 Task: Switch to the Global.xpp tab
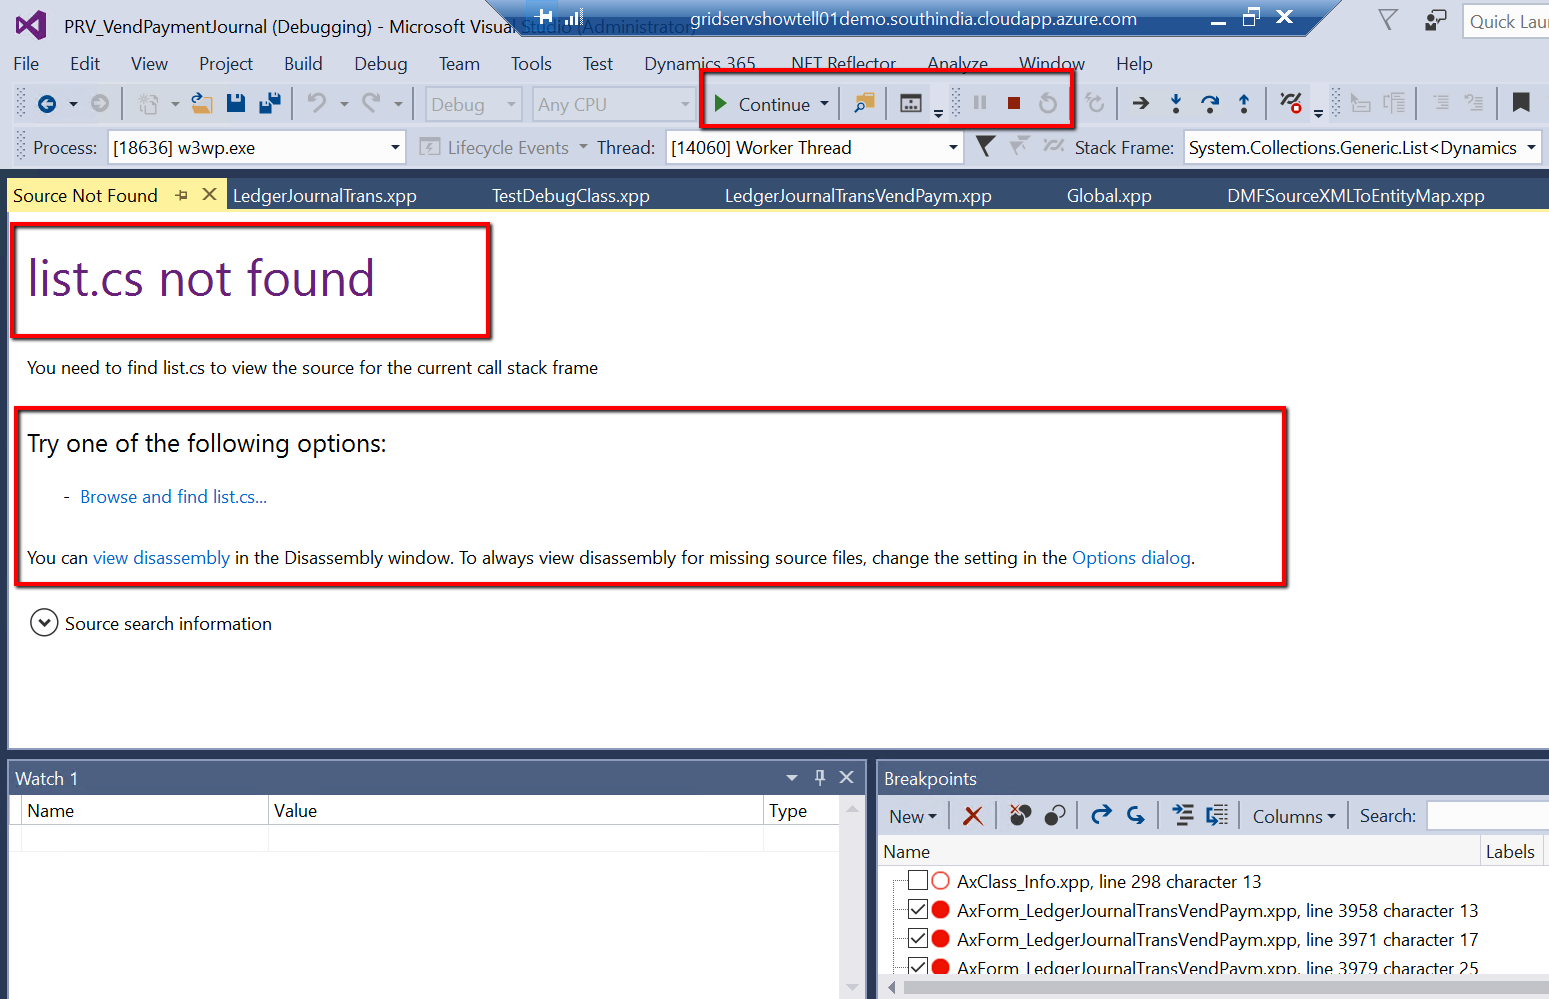point(1109,195)
